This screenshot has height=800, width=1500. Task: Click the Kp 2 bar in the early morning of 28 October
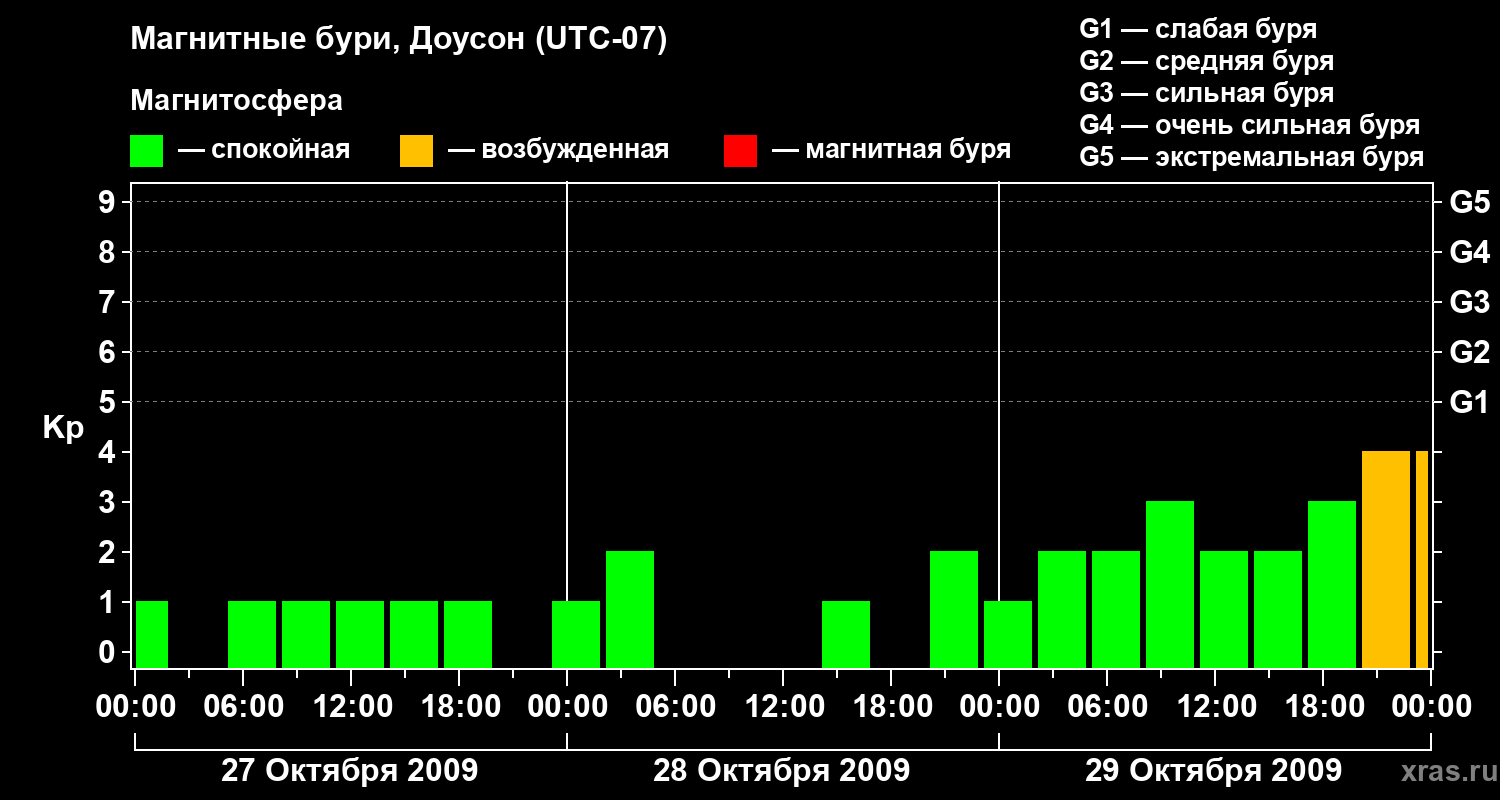click(x=630, y=610)
